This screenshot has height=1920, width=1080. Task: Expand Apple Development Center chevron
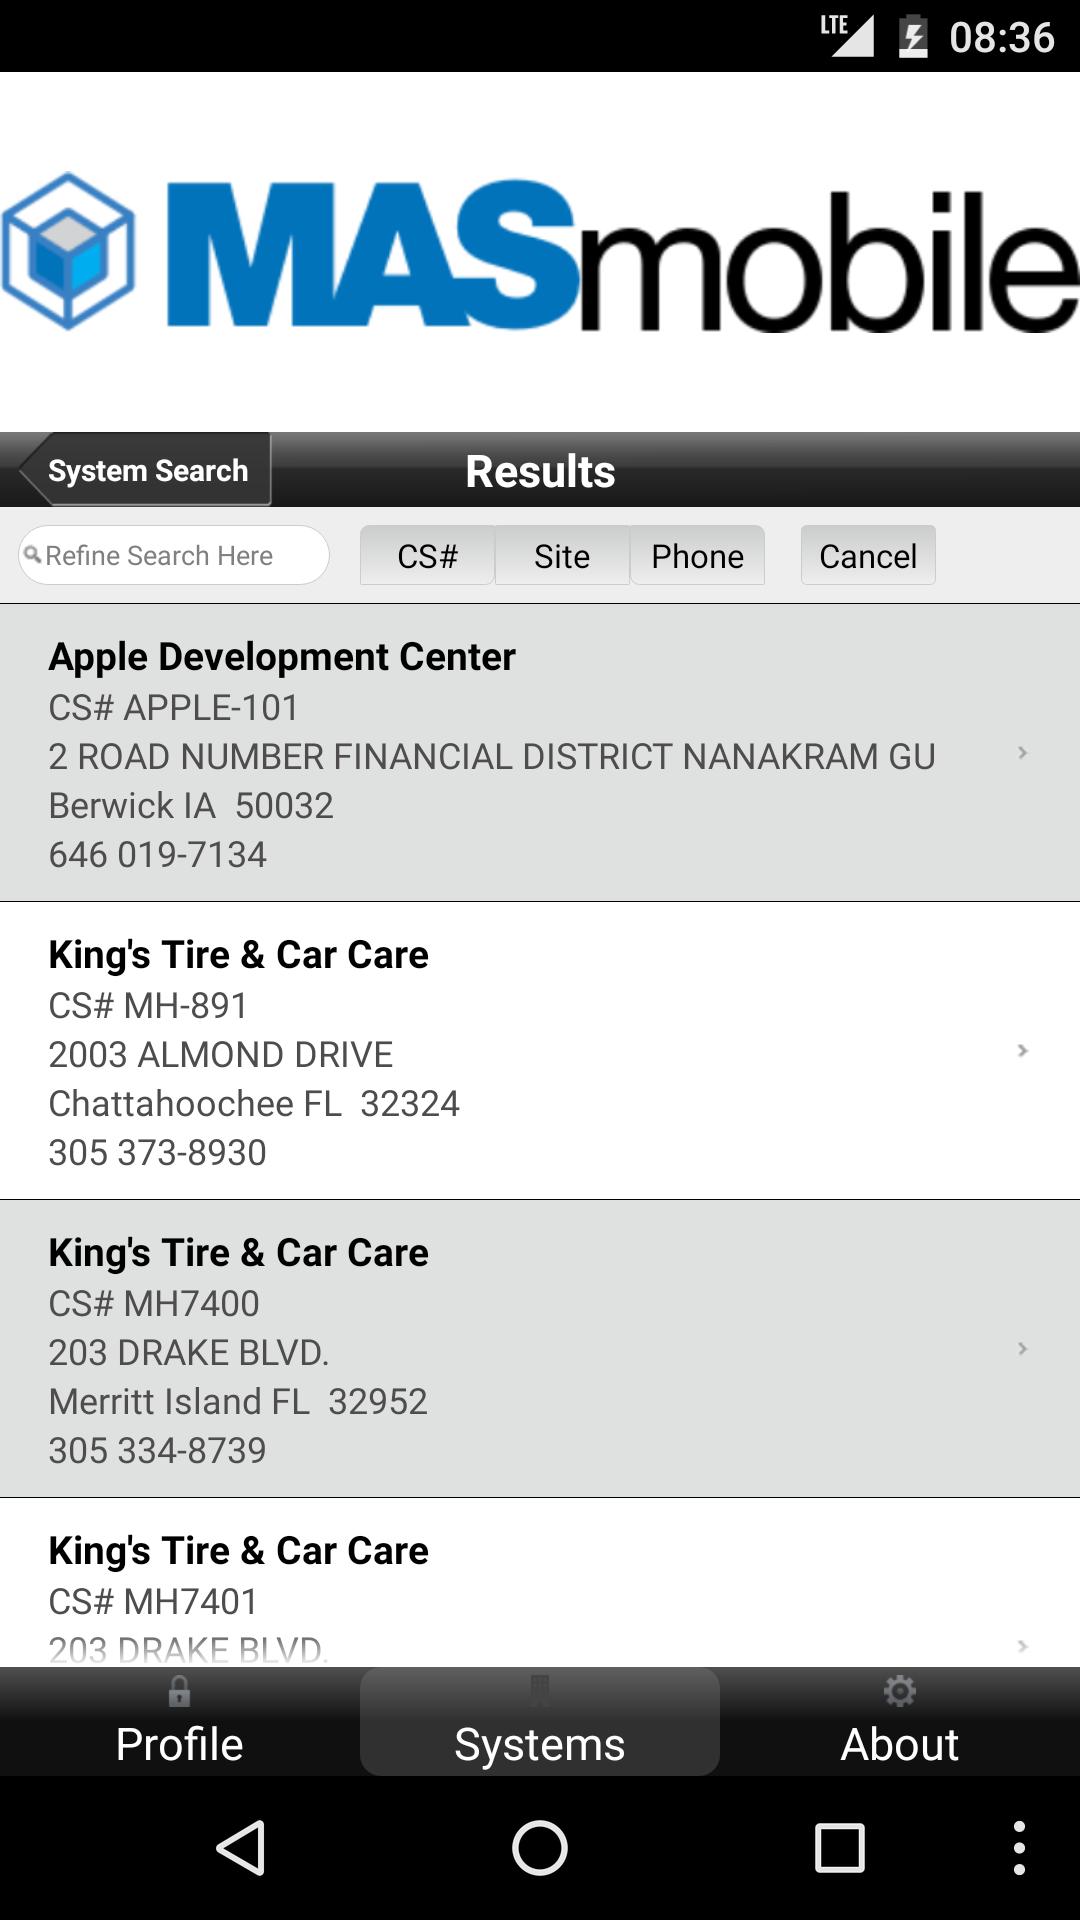[1022, 753]
